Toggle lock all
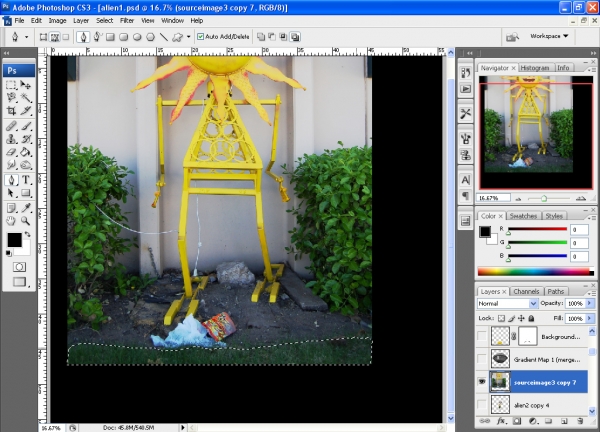Image resolution: width=600 pixels, height=432 pixels. [x=531, y=318]
